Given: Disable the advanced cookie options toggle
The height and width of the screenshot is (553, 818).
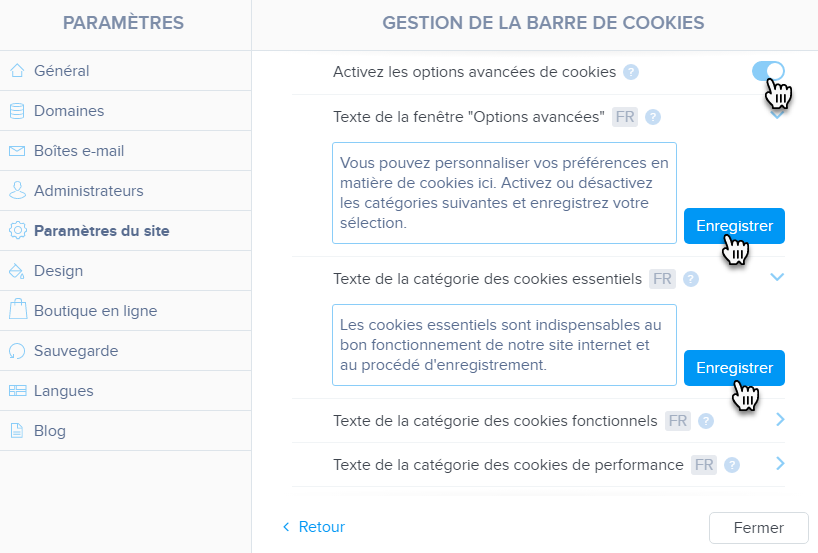Looking at the screenshot, I should (x=768, y=71).
